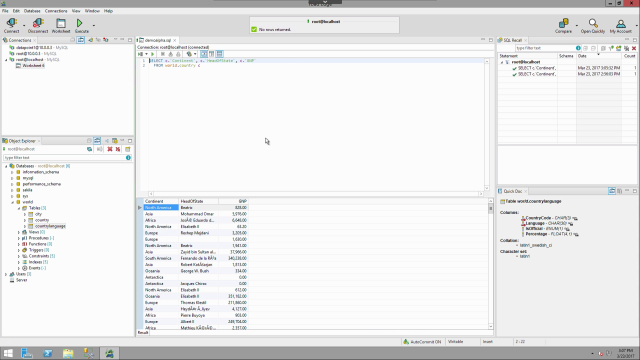This screenshot has height=360, width=640.
Task: Open the dropdown arrow next to Connect
Action: pos(24,25)
